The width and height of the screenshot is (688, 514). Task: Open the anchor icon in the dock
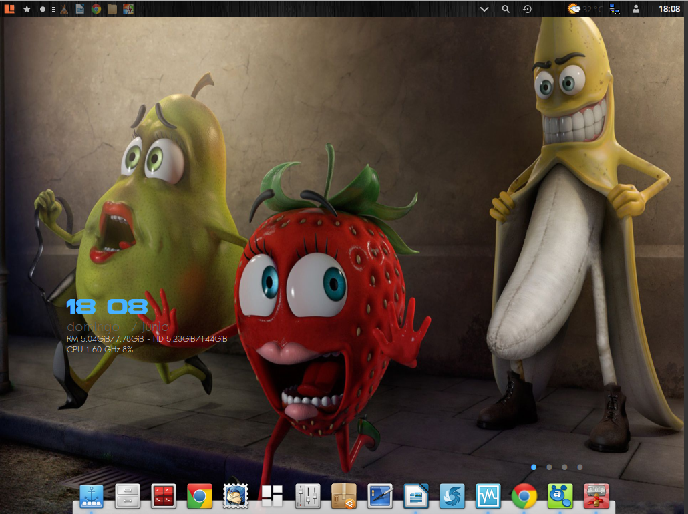[x=90, y=495]
